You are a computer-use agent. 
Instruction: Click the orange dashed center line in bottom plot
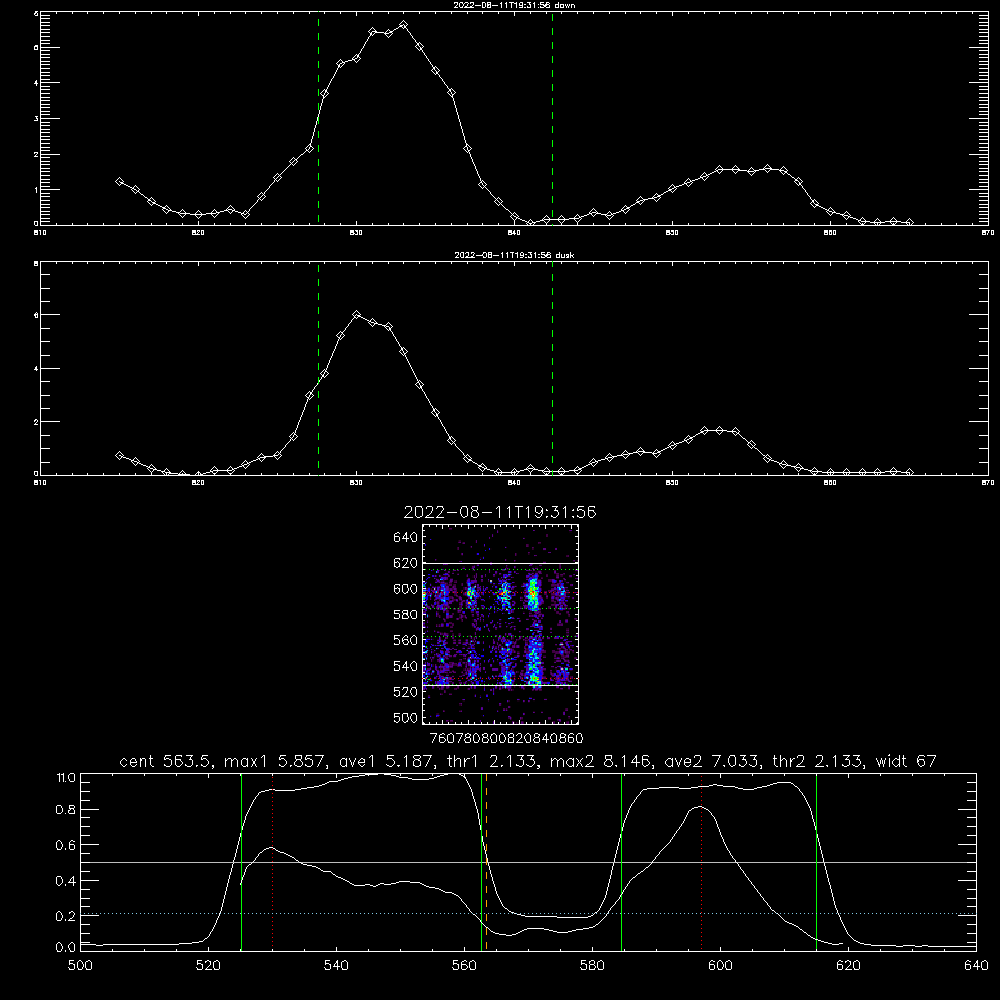487,862
